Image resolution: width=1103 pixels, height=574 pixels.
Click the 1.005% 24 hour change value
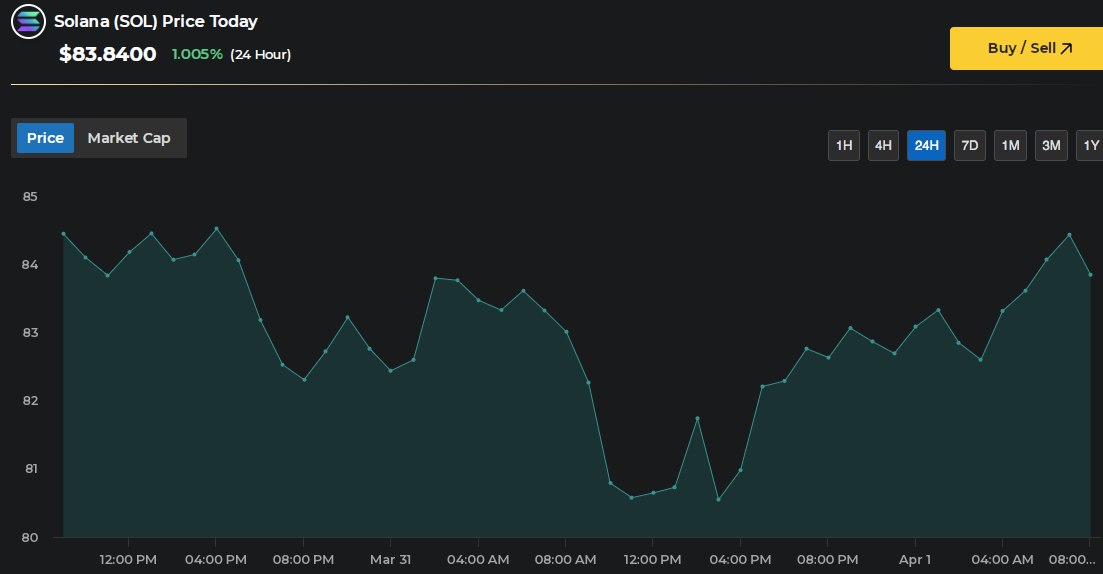pos(197,54)
